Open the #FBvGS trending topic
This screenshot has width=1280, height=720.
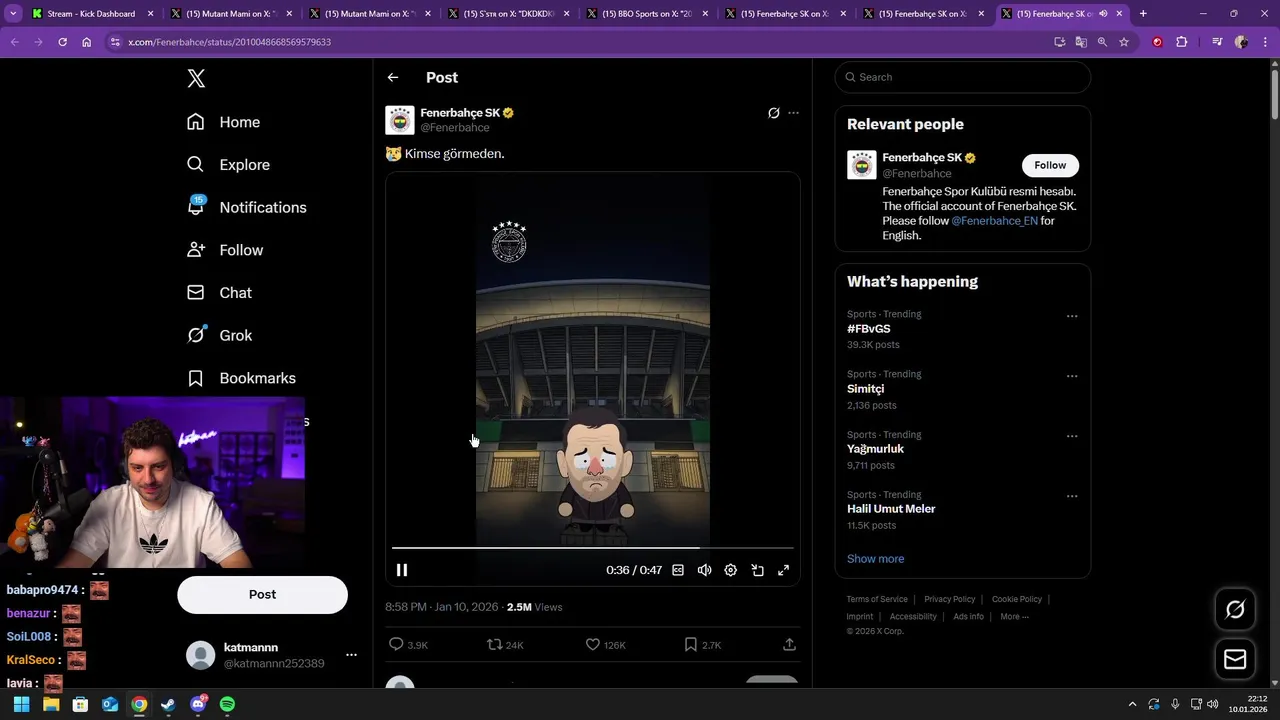tap(868, 329)
